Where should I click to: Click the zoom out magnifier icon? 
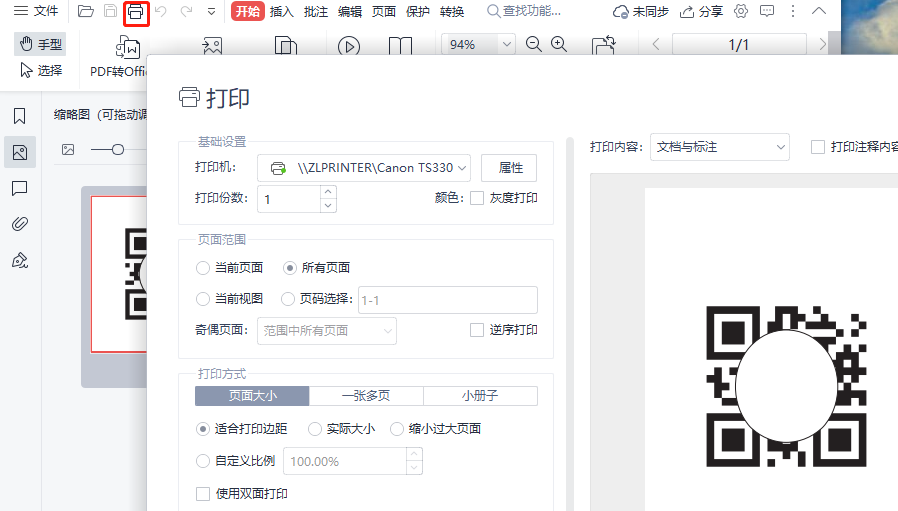(x=533, y=45)
